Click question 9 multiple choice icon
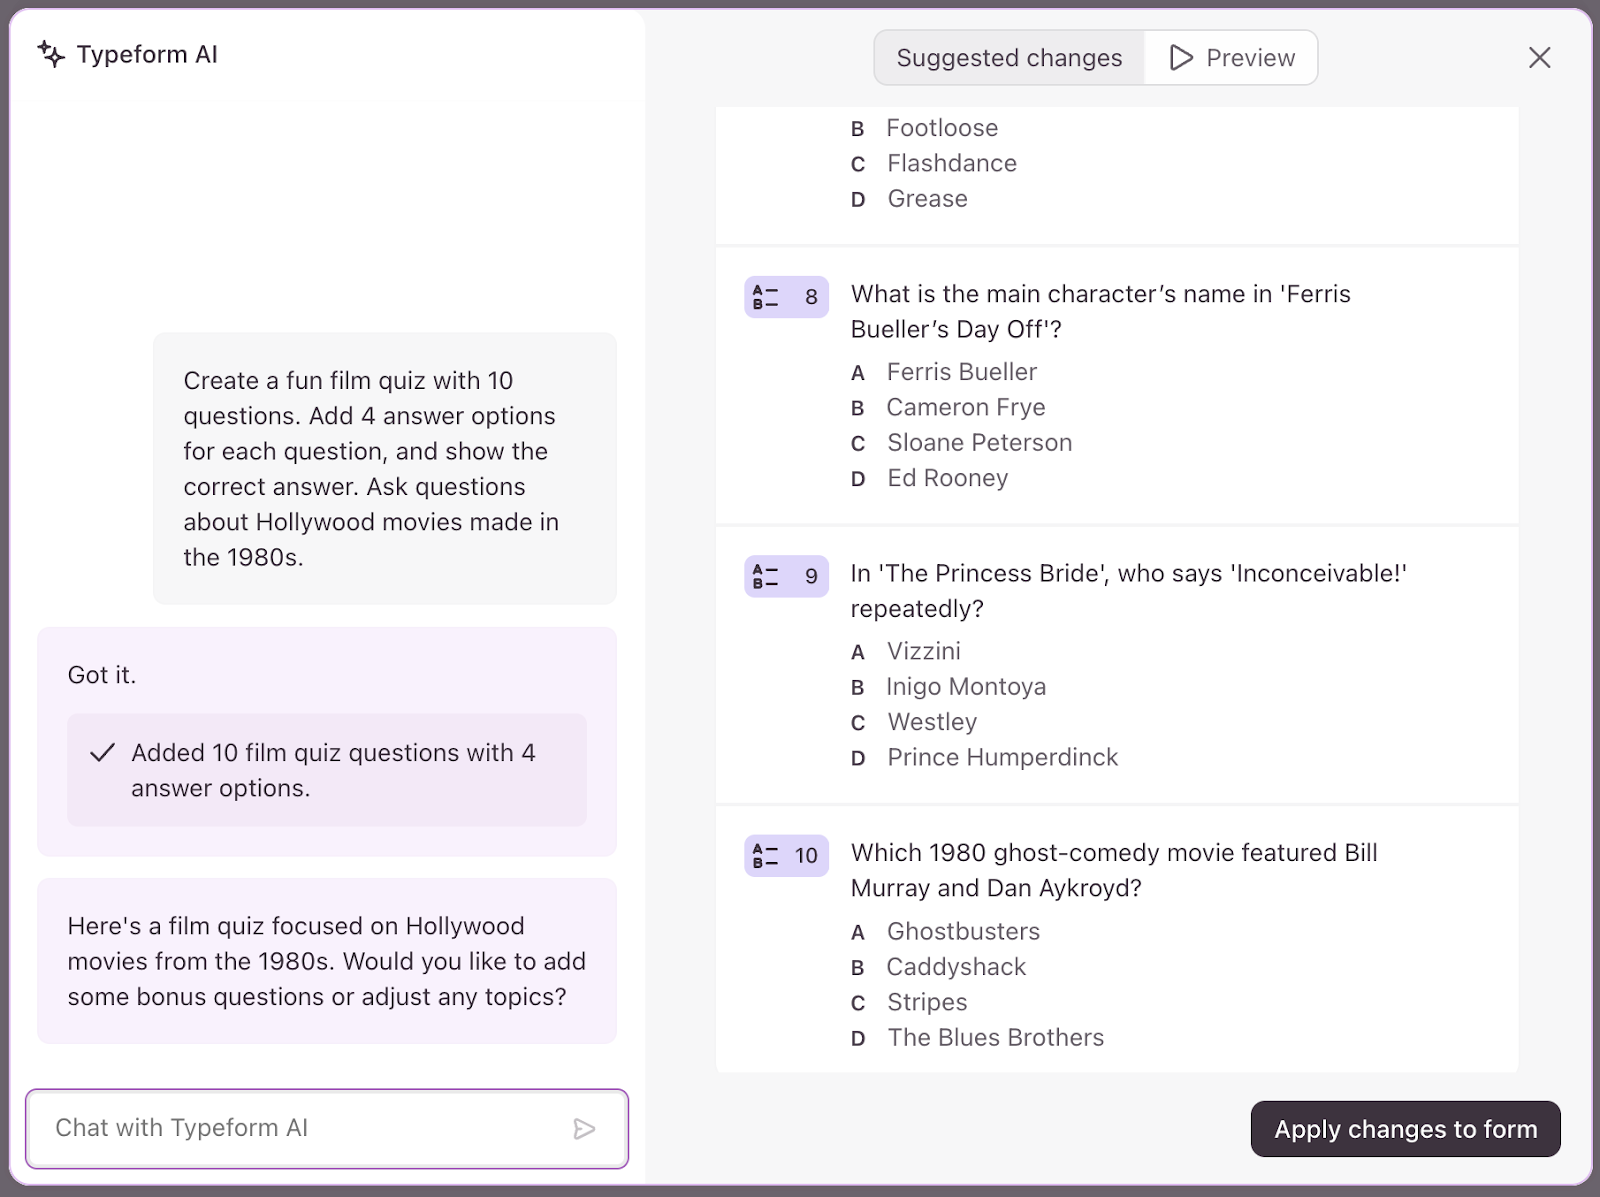The height and width of the screenshot is (1197, 1600). tap(765, 576)
